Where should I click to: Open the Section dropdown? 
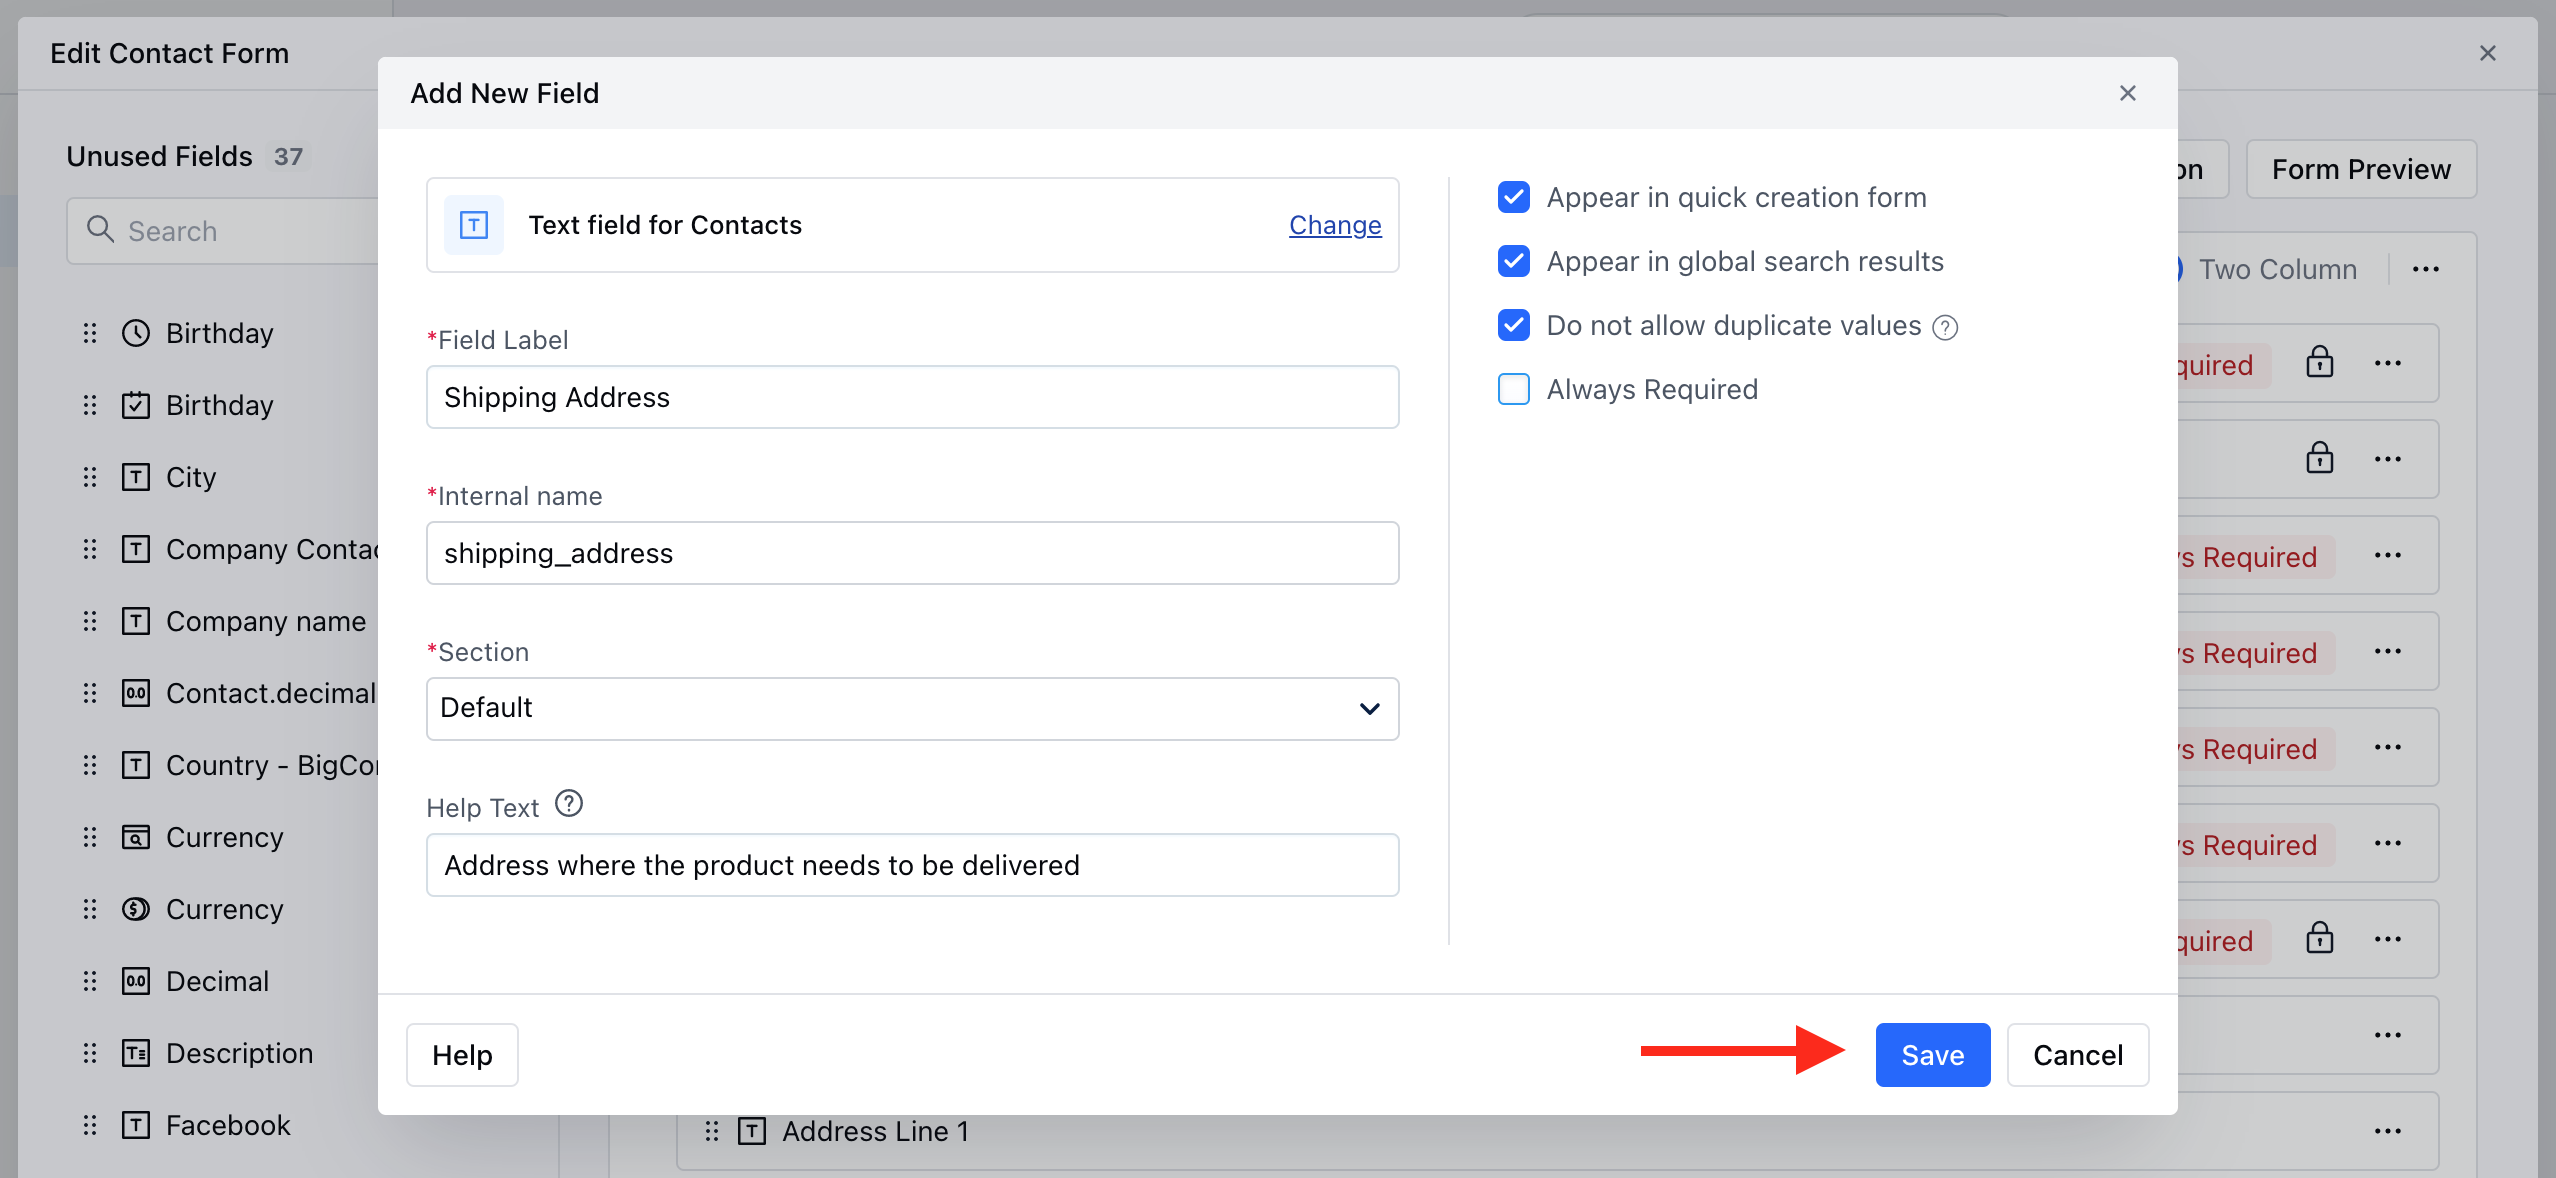click(x=911, y=708)
